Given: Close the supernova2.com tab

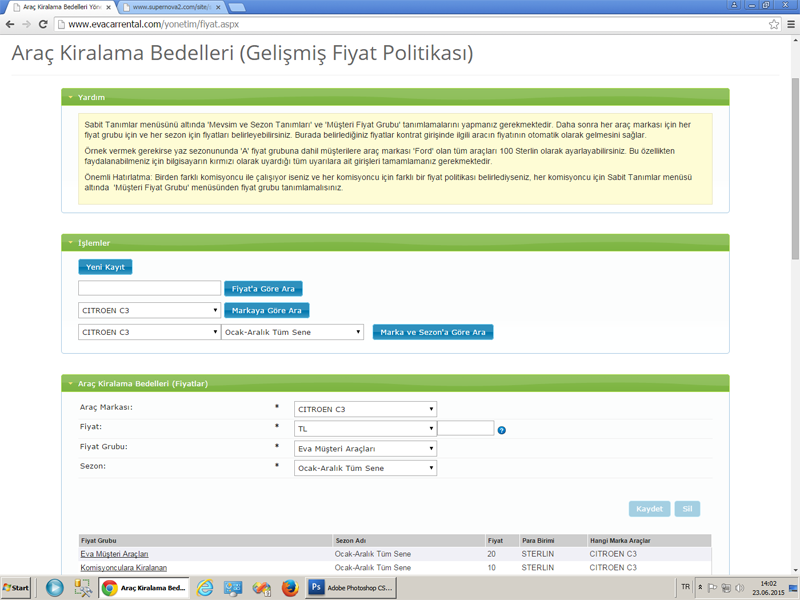Looking at the screenshot, I should click(x=218, y=7).
